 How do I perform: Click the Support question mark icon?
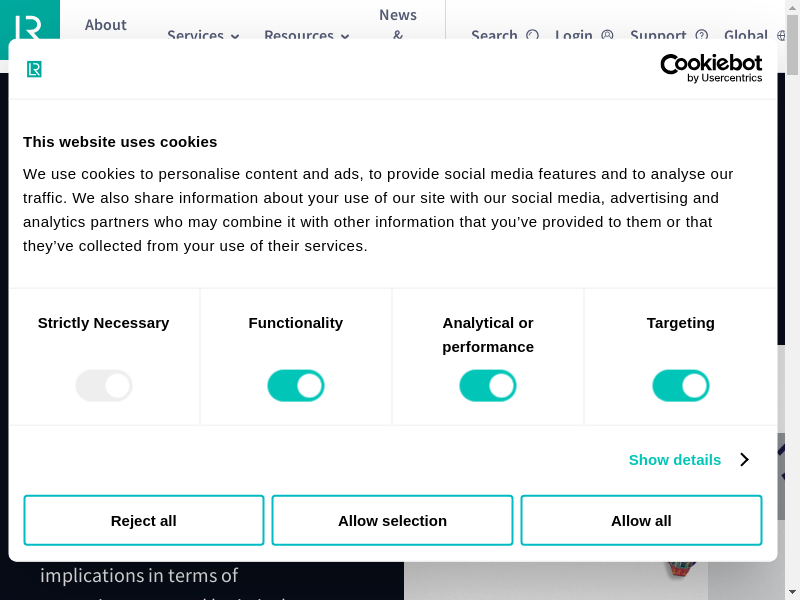[x=701, y=35]
